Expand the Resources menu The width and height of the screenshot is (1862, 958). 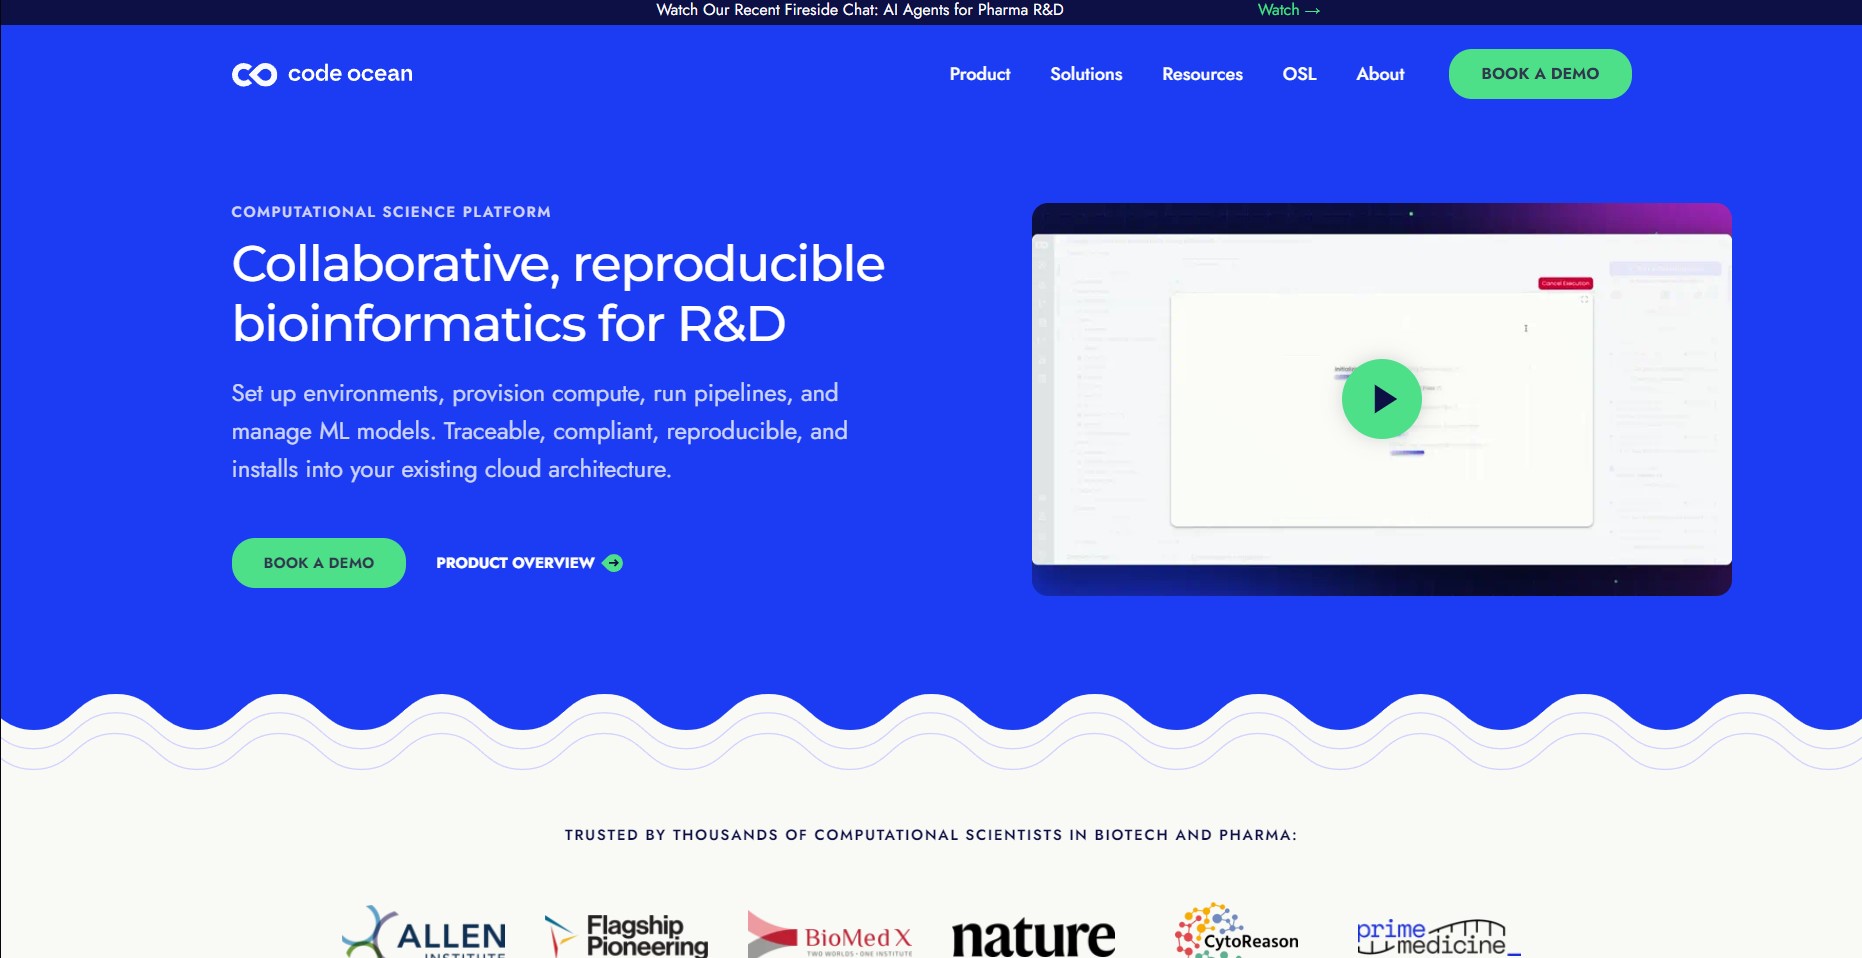coord(1202,74)
